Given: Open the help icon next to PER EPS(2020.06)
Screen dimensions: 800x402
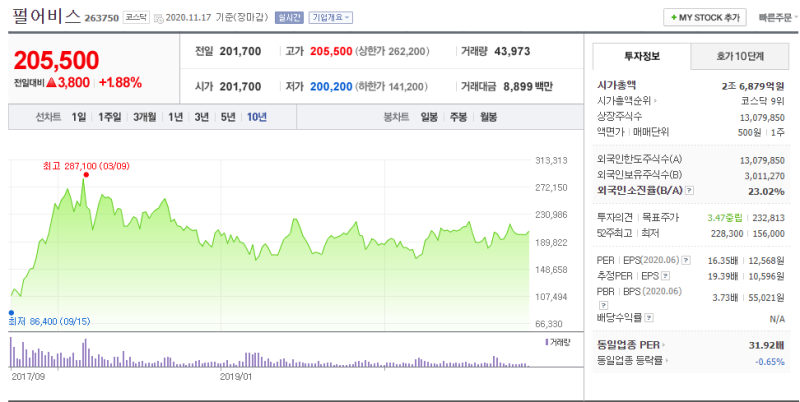Looking at the screenshot, I should [x=686, y=260].
